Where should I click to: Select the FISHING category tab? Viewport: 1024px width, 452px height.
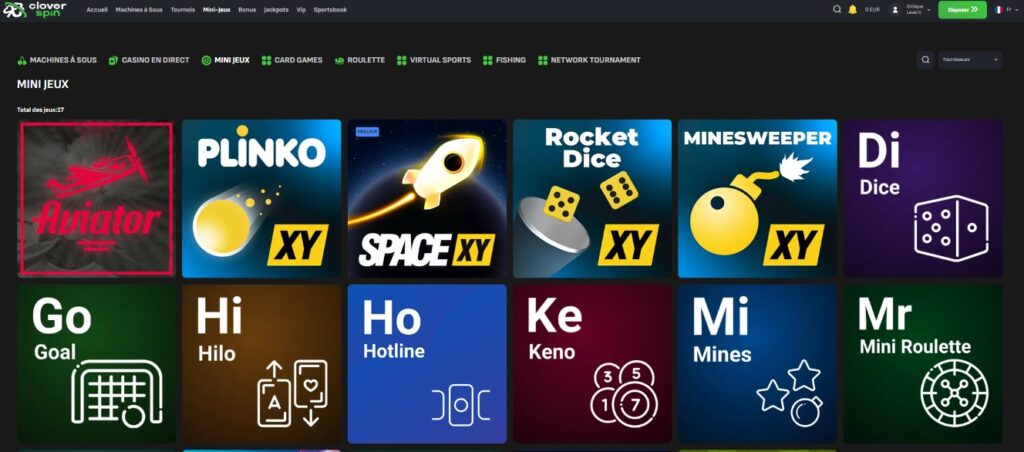pyautogui.click(x=504, y=60)
